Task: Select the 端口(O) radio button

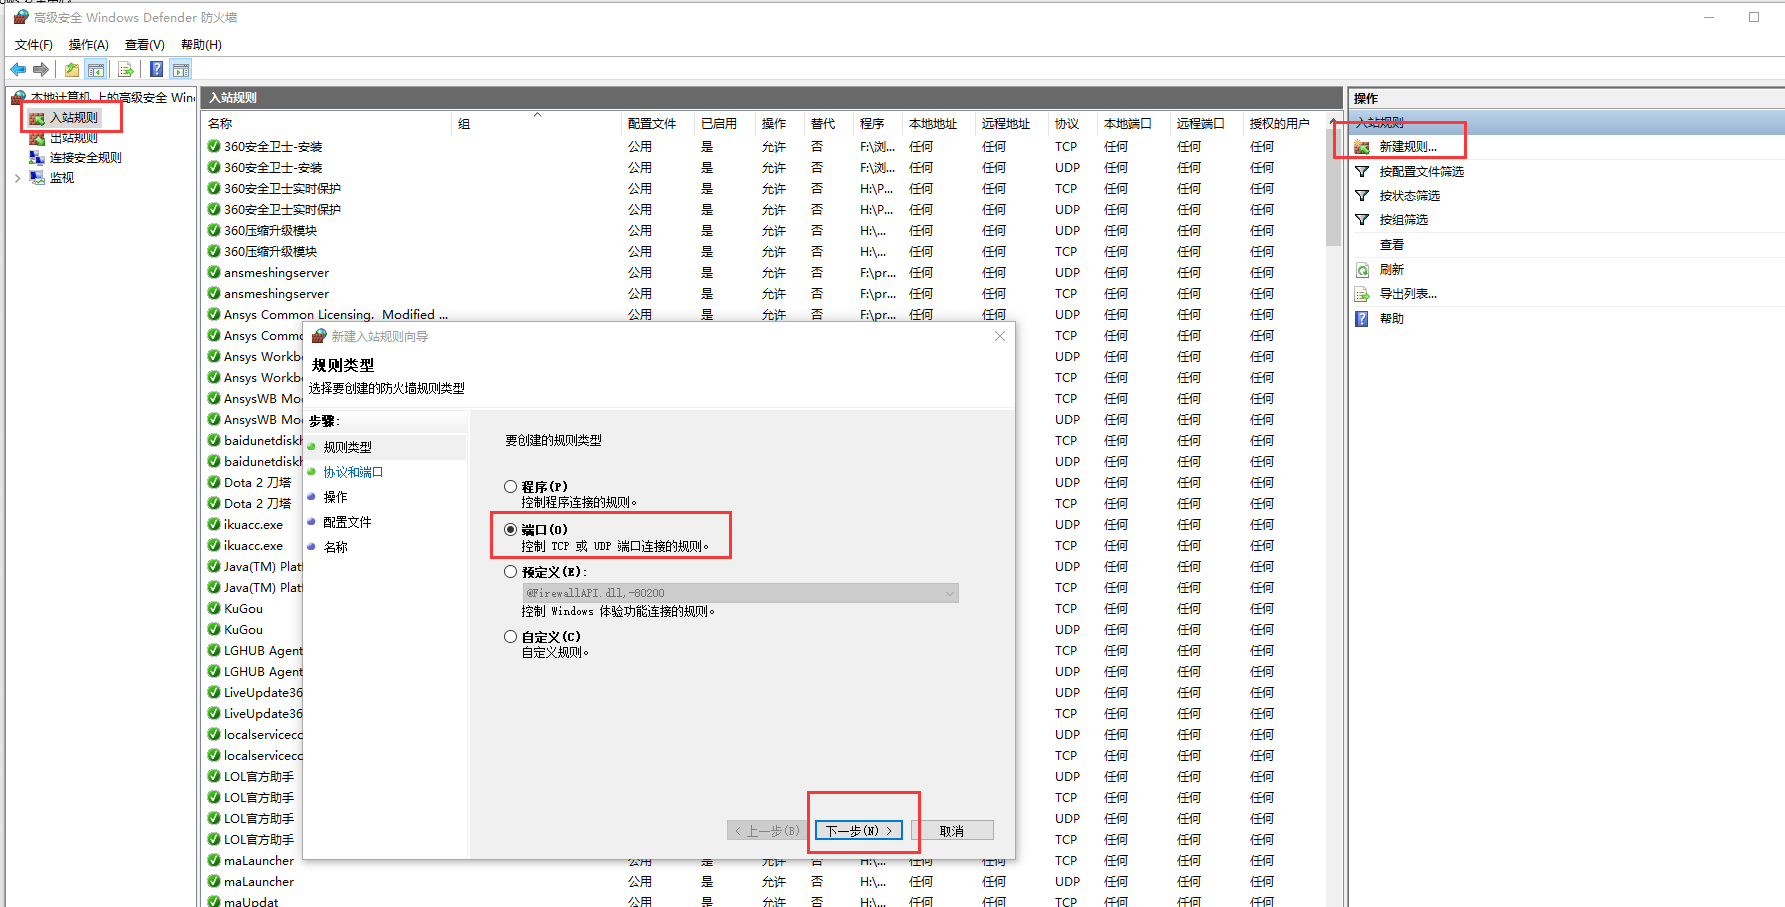Action: (x=510, y=530)
